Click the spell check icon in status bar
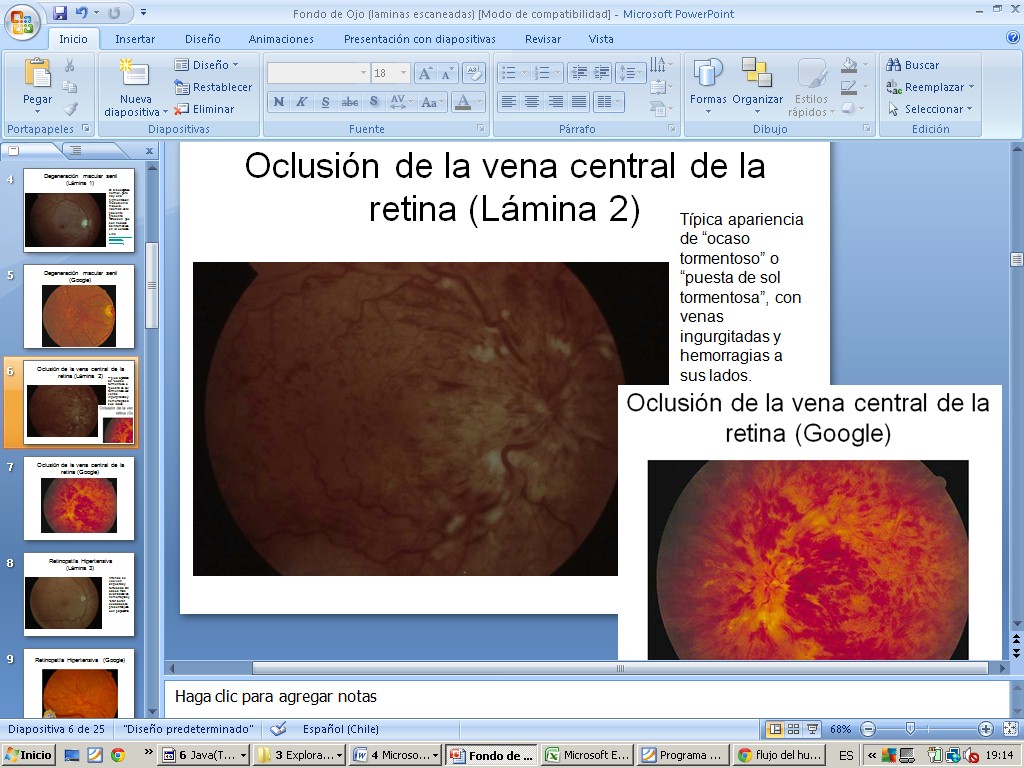The height and width of the screenshot is (768, 1024). [x=279, y=729]
